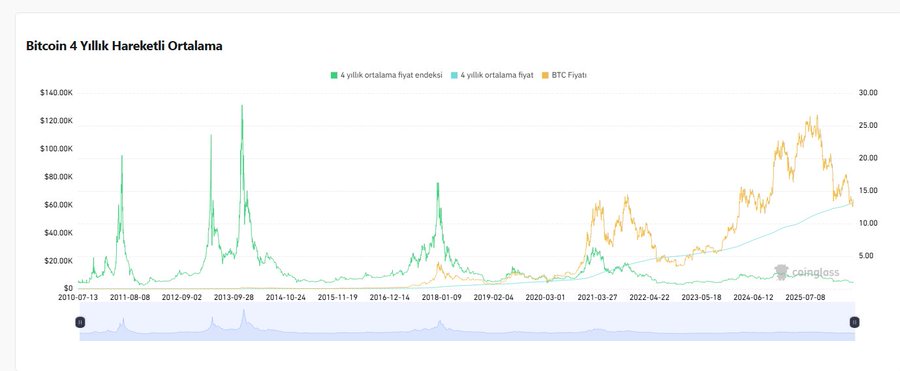Click the '2010-07-13' date label

pos(79,297)
